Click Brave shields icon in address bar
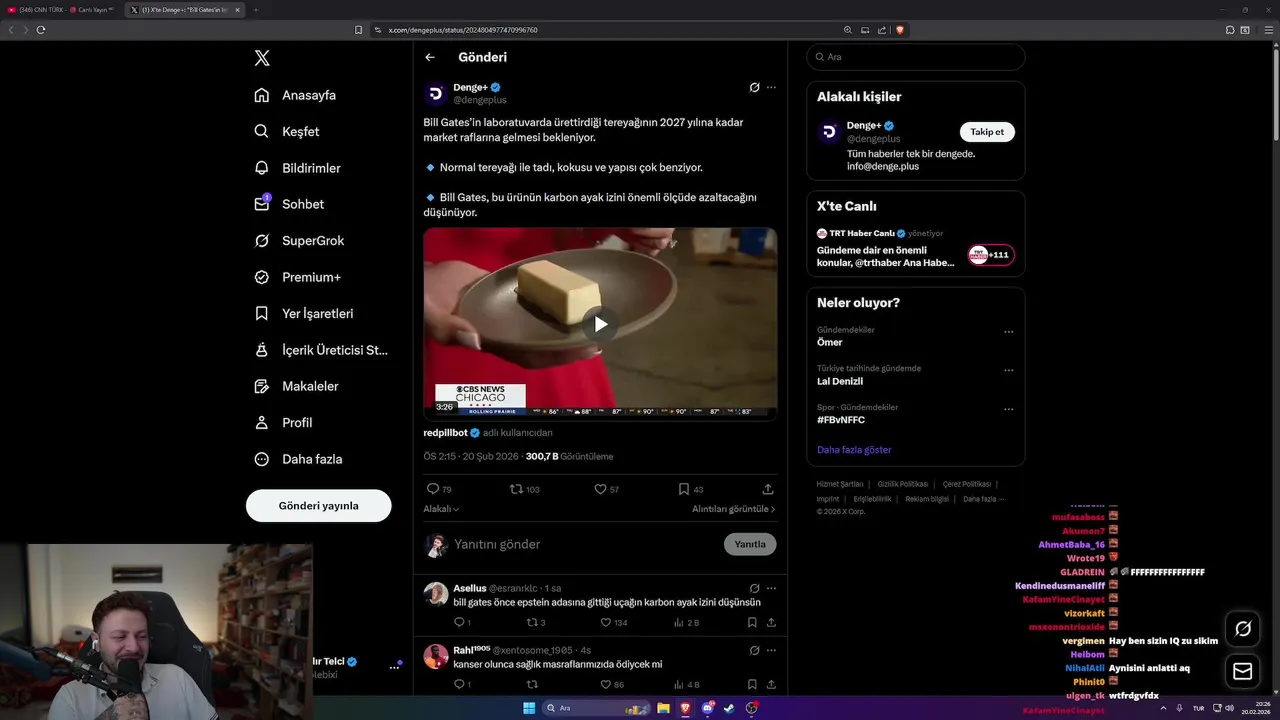The width and height of the screenshot is (1280, 720). click(x=900, y=30)
